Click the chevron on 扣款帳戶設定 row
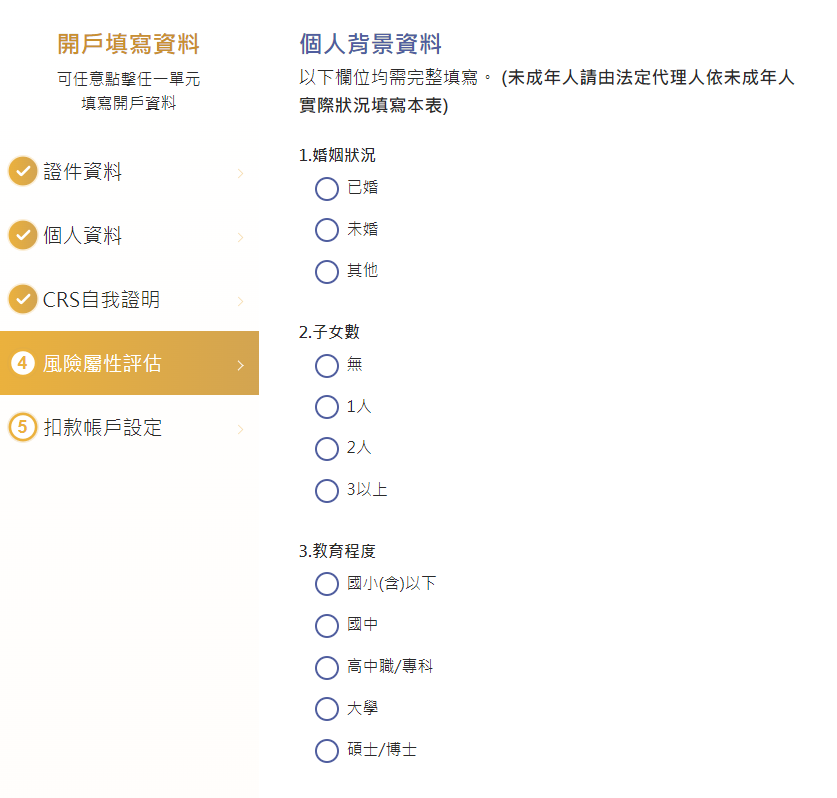 [240, 429]
